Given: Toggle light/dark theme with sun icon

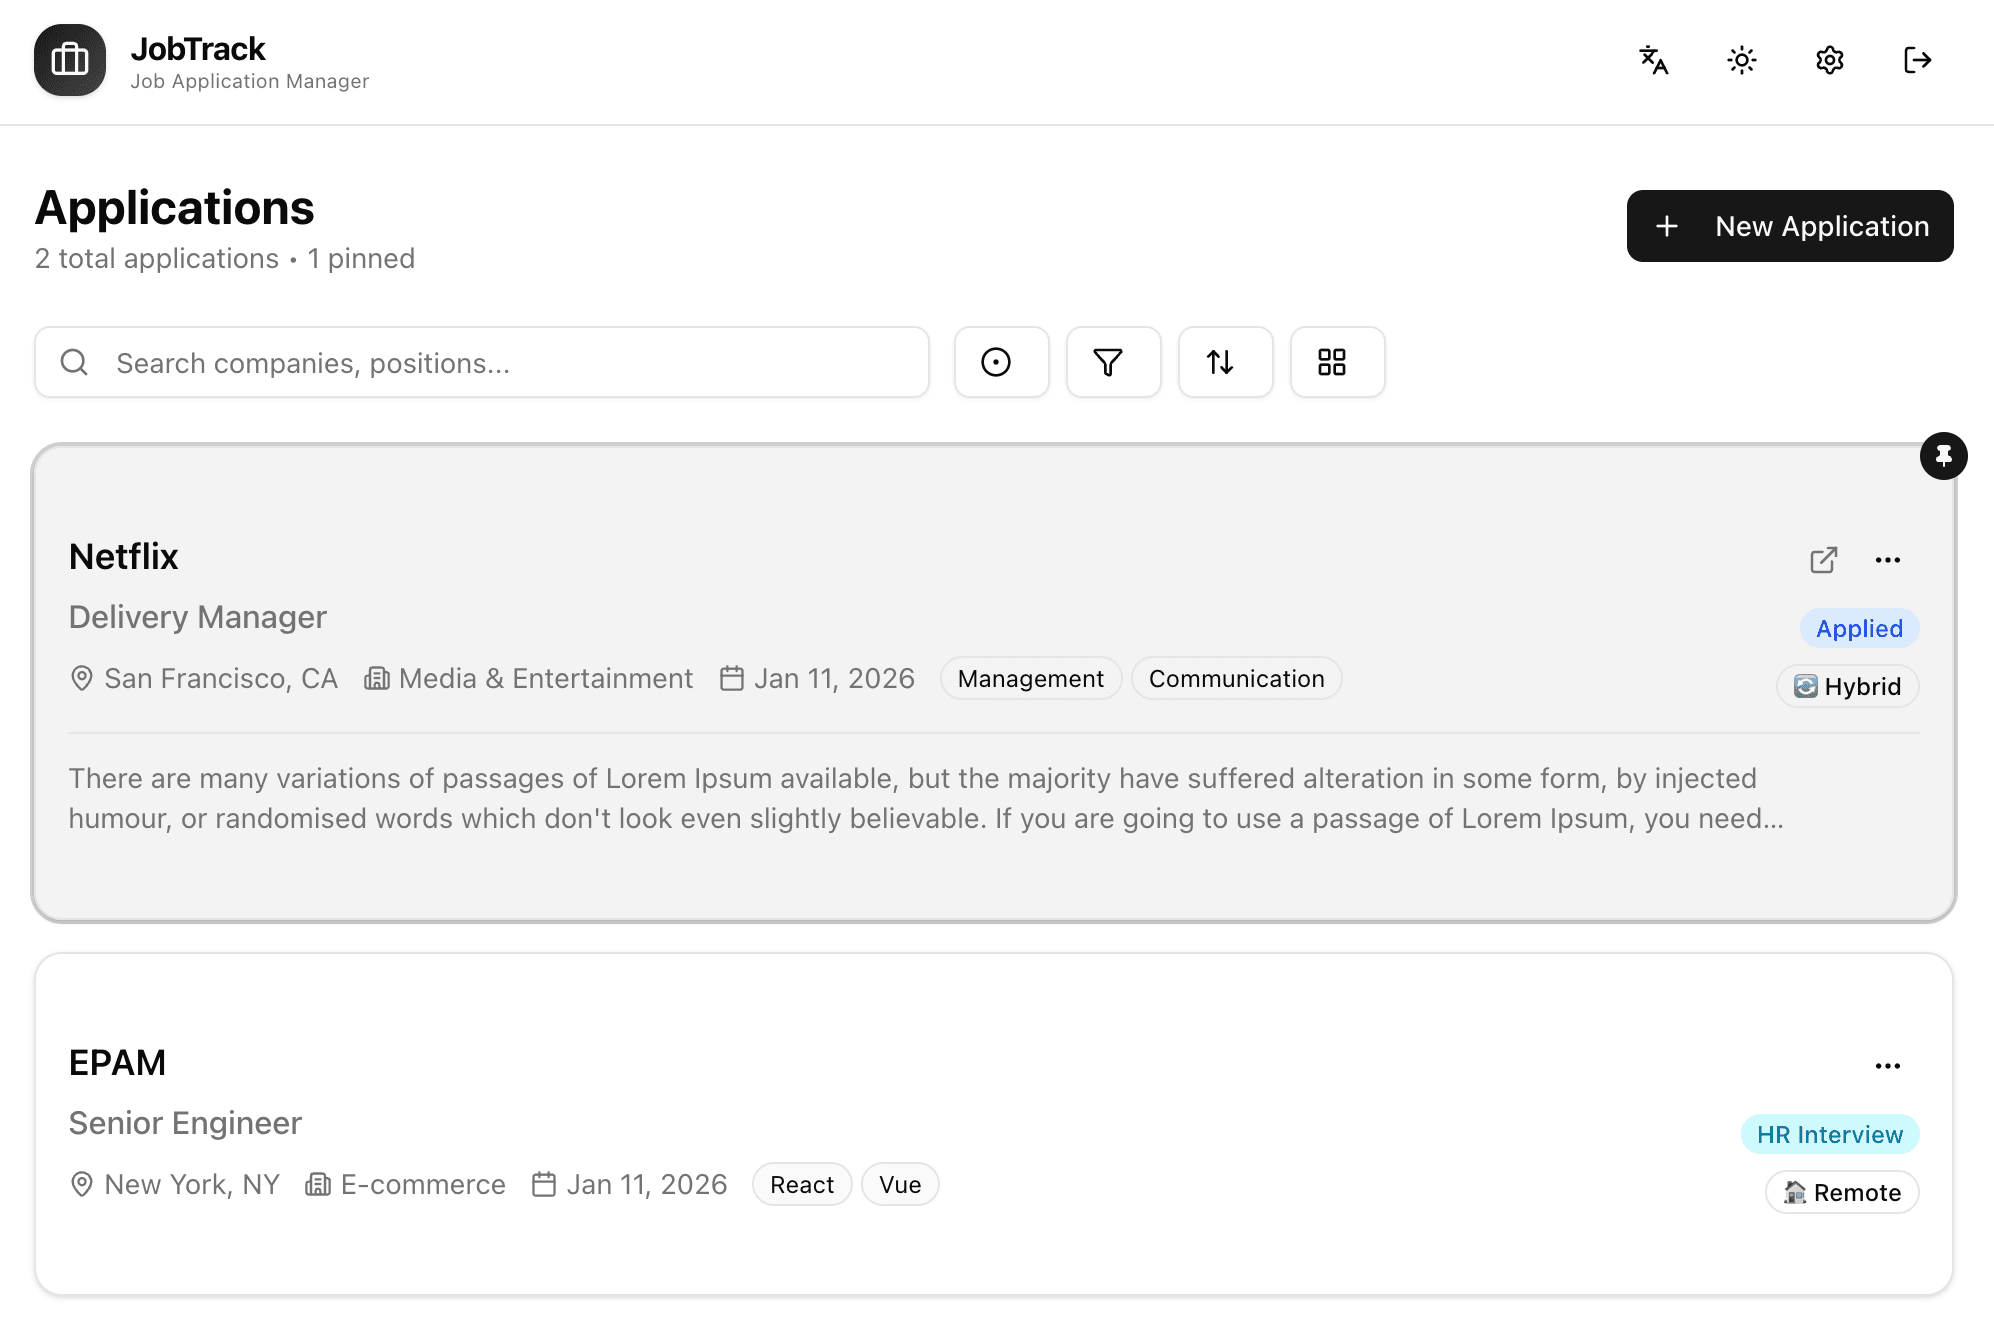Looking at the screenshot, I should [1740, 60].
